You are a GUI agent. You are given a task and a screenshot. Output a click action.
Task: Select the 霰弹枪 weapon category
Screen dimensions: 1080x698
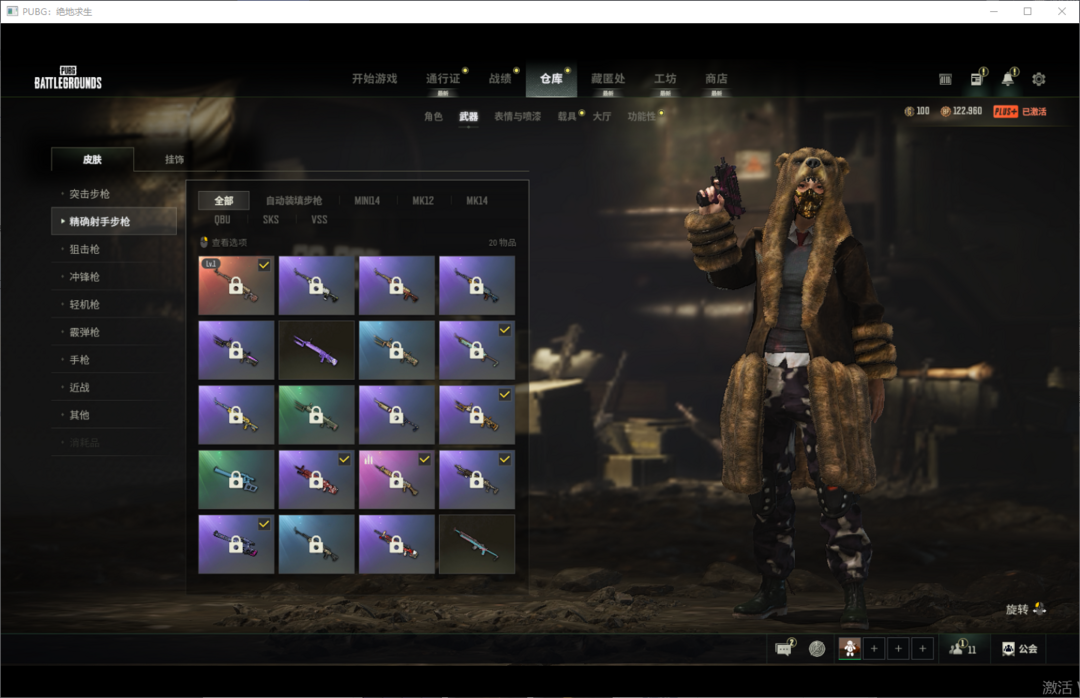84,331
